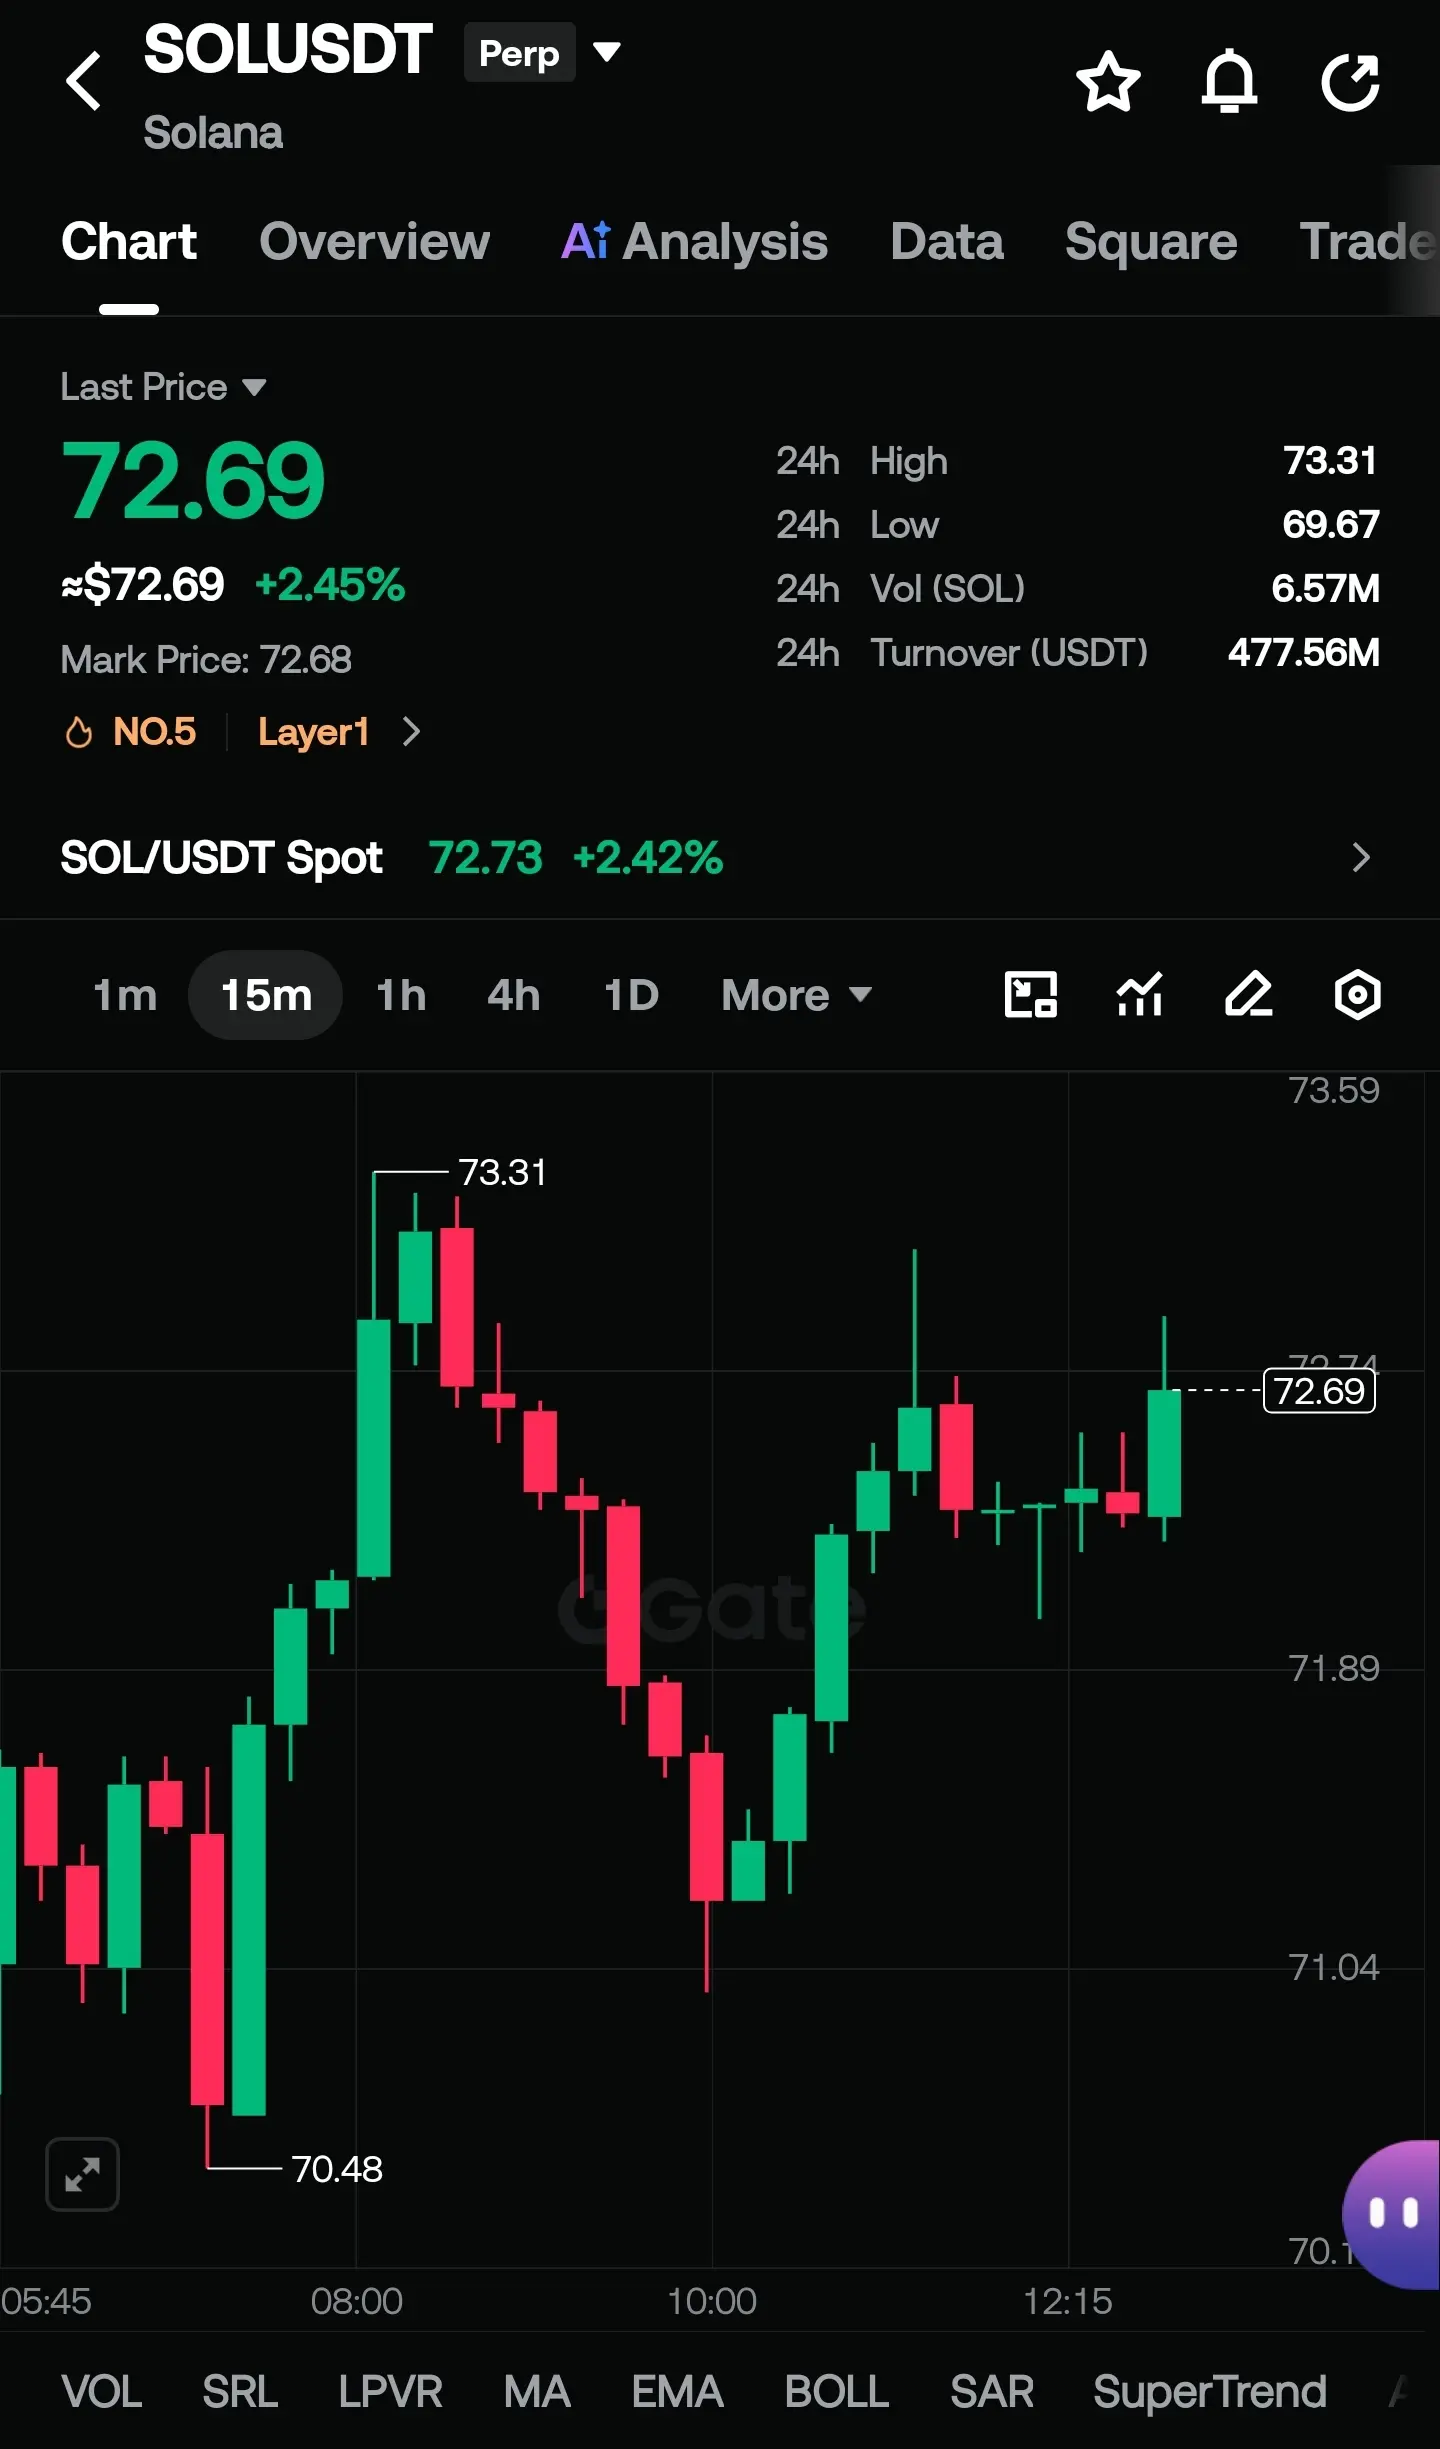The width and height of the screenshot is (1440, 2449).
Task: Tap the Spot price 72.73
Action: [486, 858]
